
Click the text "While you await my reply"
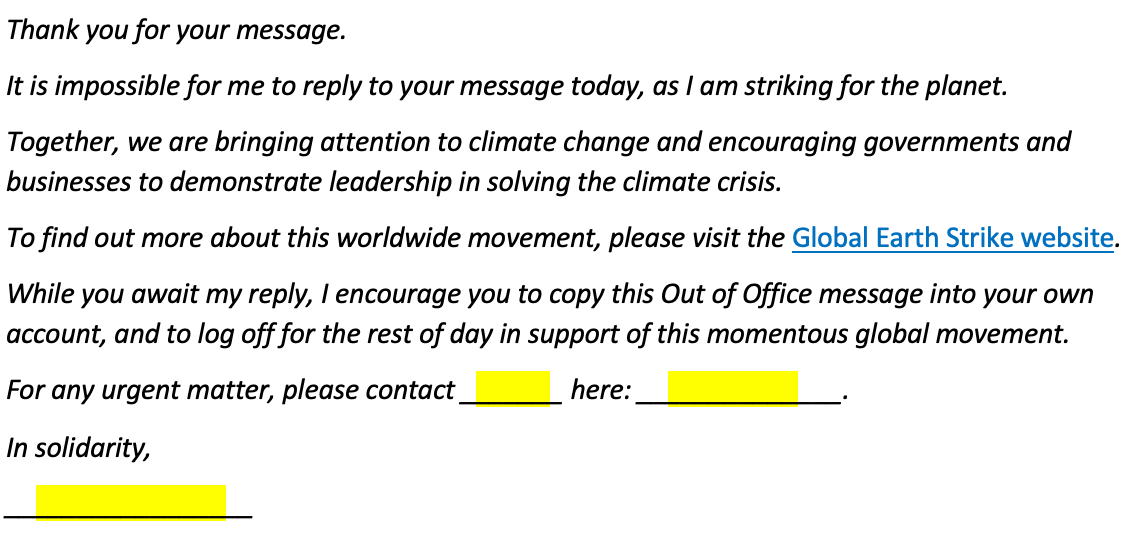click(x=159, y=294)
